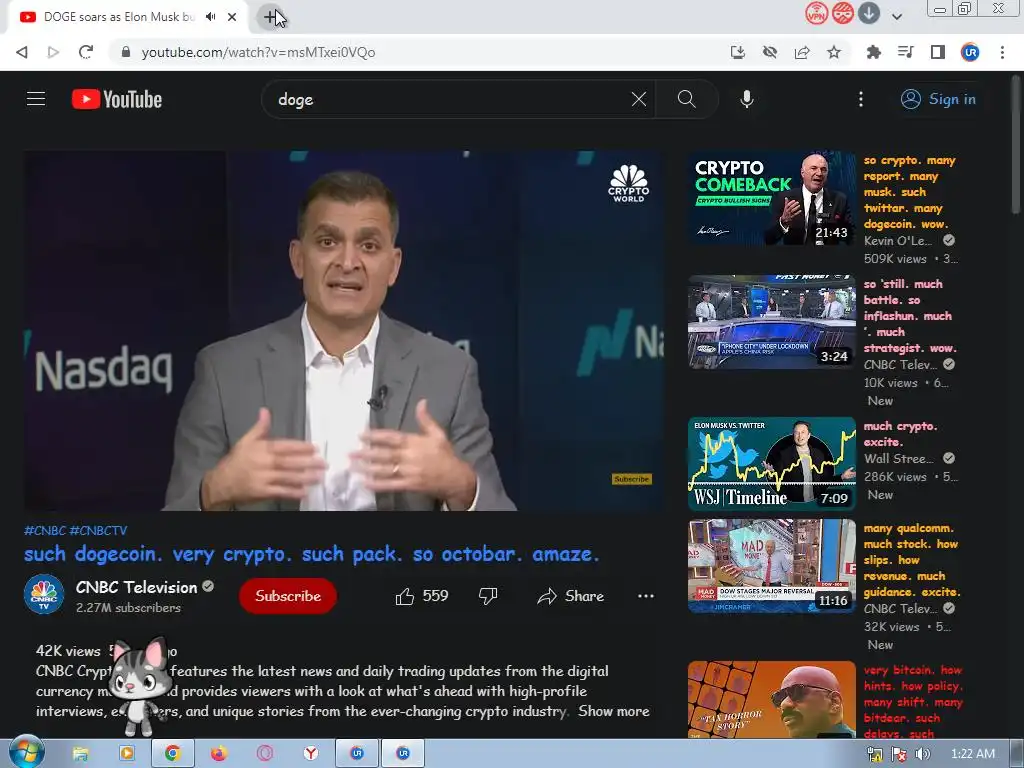Image resolution: width=1024 pixels, height=768 pixels.
Task: Click the search magnifier button
Action: click(686, 99)
